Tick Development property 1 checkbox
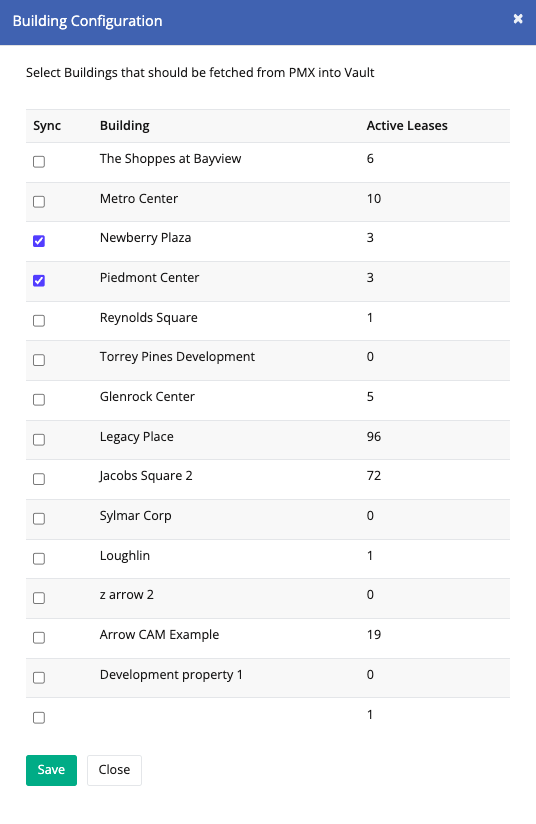The height and width of the screenshot is (824, 536). click(39, 677)
